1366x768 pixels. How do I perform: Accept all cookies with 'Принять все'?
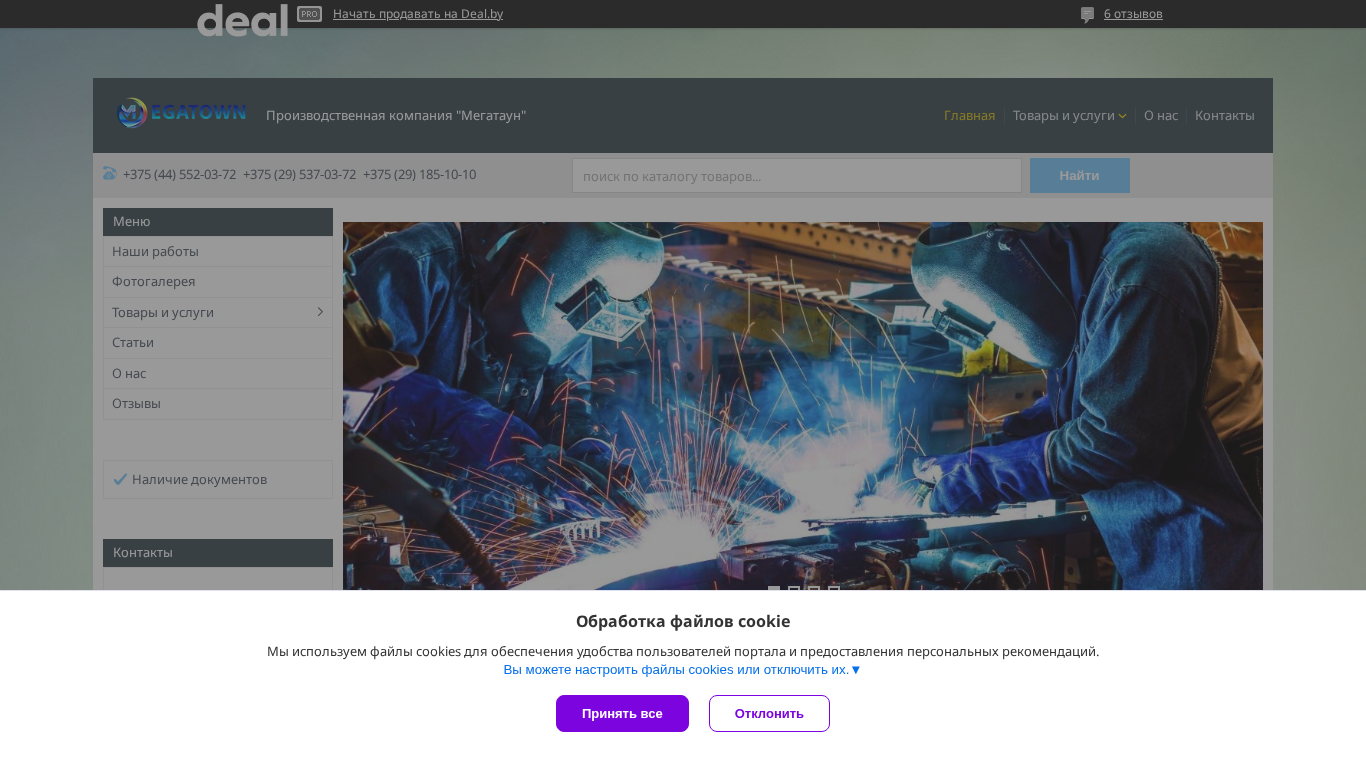(x=622, y=714)
